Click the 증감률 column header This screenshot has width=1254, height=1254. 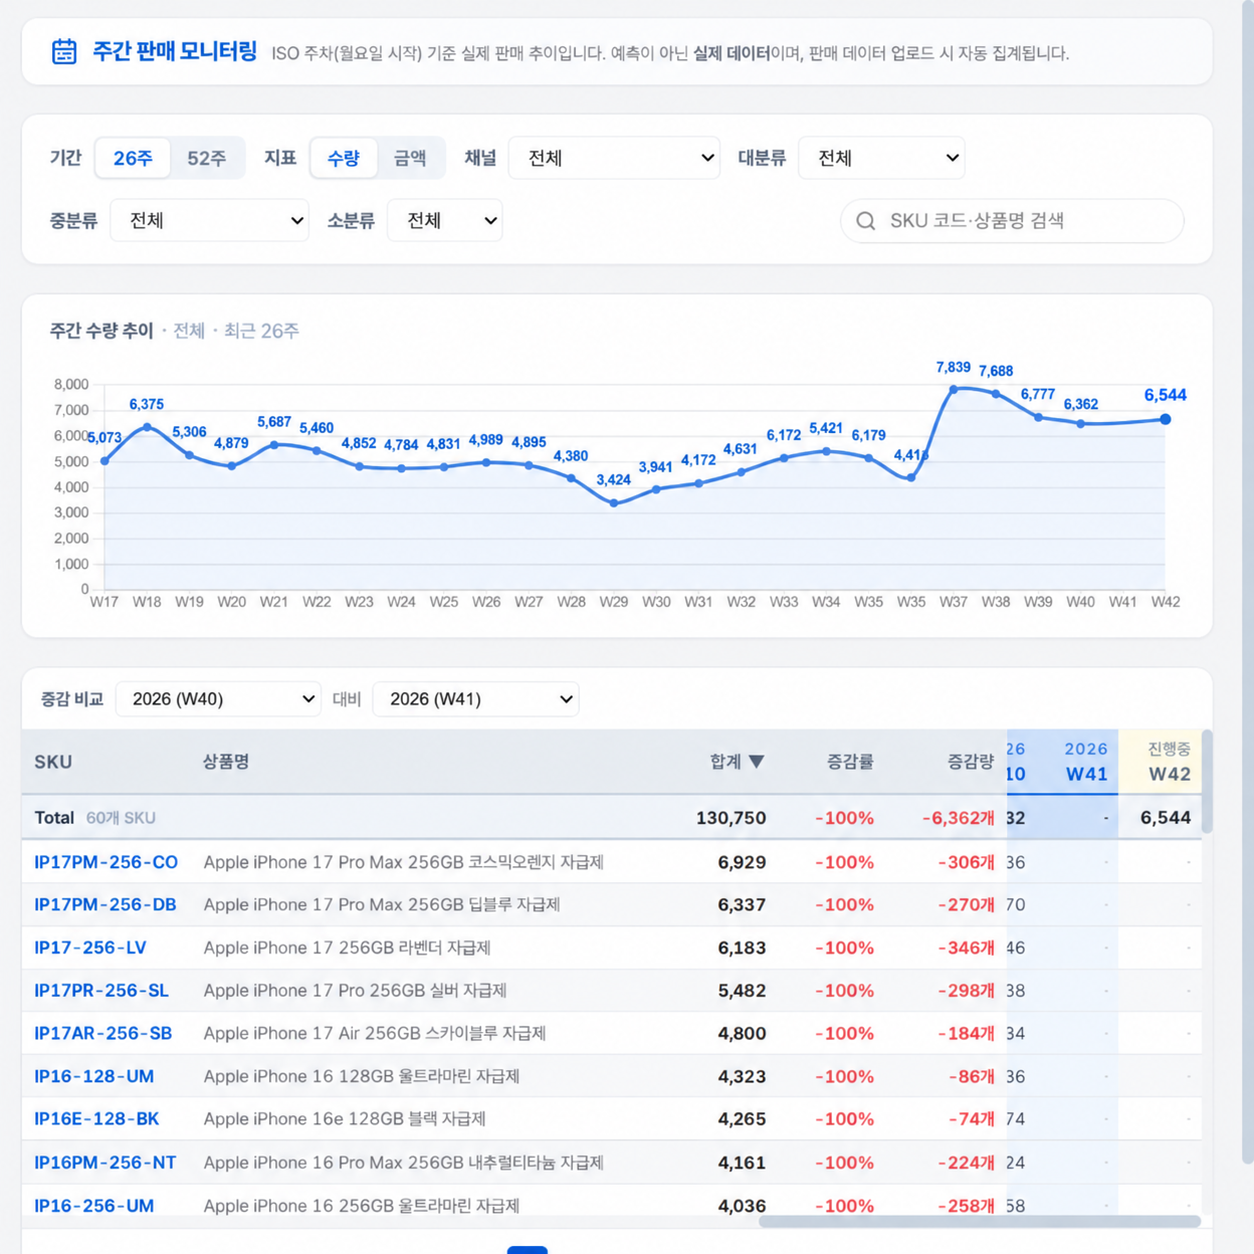pyautogui.click(x=850, y=762)
